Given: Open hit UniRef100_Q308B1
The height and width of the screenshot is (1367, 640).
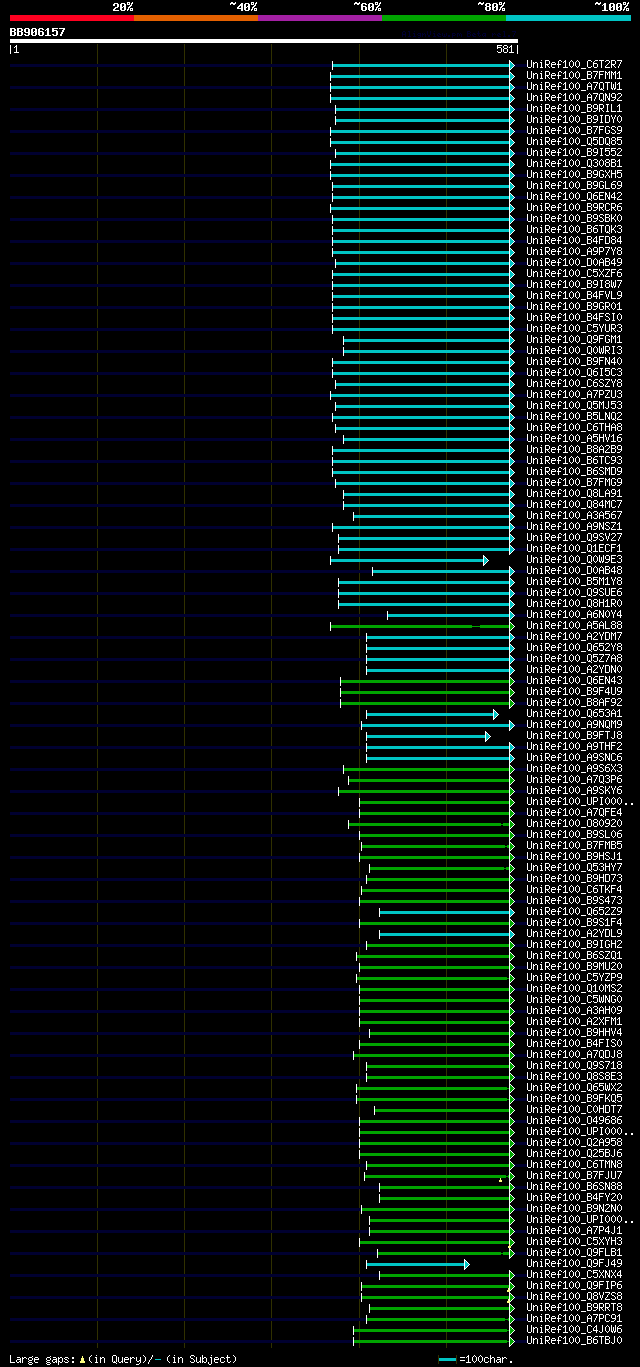Looking at the screenshot, I should click(x=574, y=163).
